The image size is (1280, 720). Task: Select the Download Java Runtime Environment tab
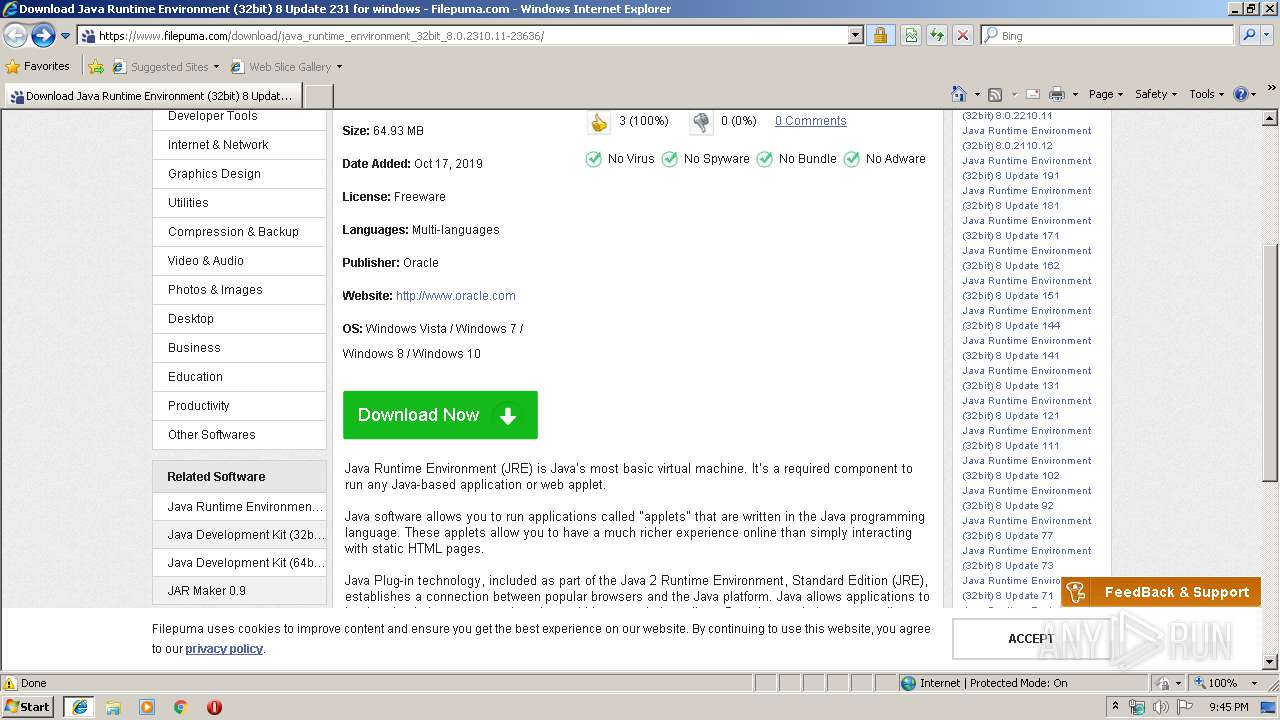tap(151, 96)
